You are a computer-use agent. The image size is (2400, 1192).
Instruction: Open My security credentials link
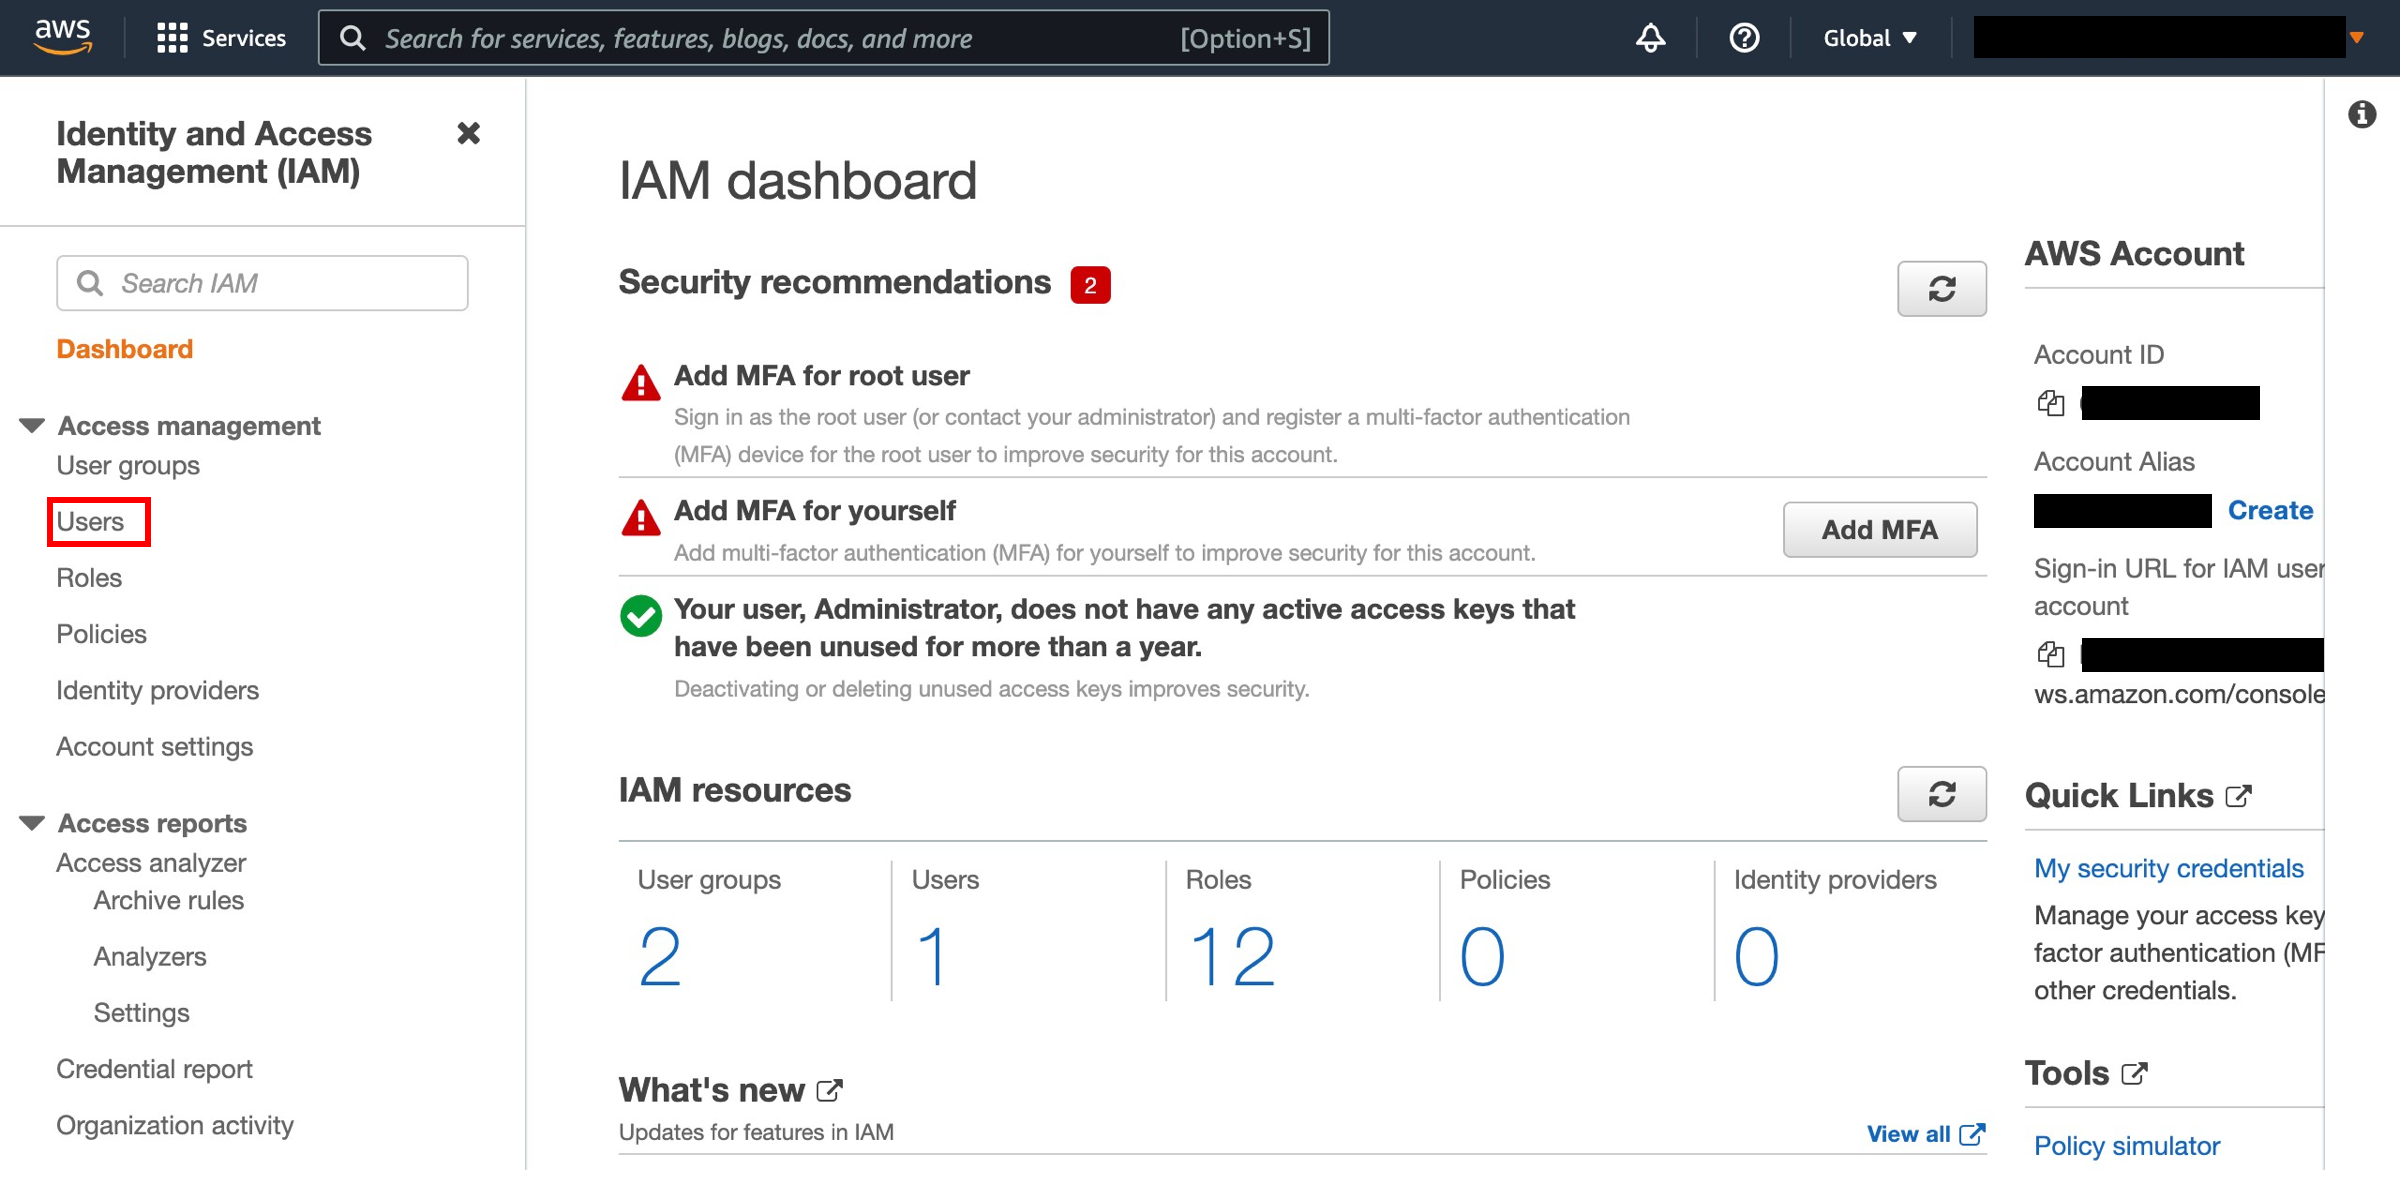[2169, 868]
